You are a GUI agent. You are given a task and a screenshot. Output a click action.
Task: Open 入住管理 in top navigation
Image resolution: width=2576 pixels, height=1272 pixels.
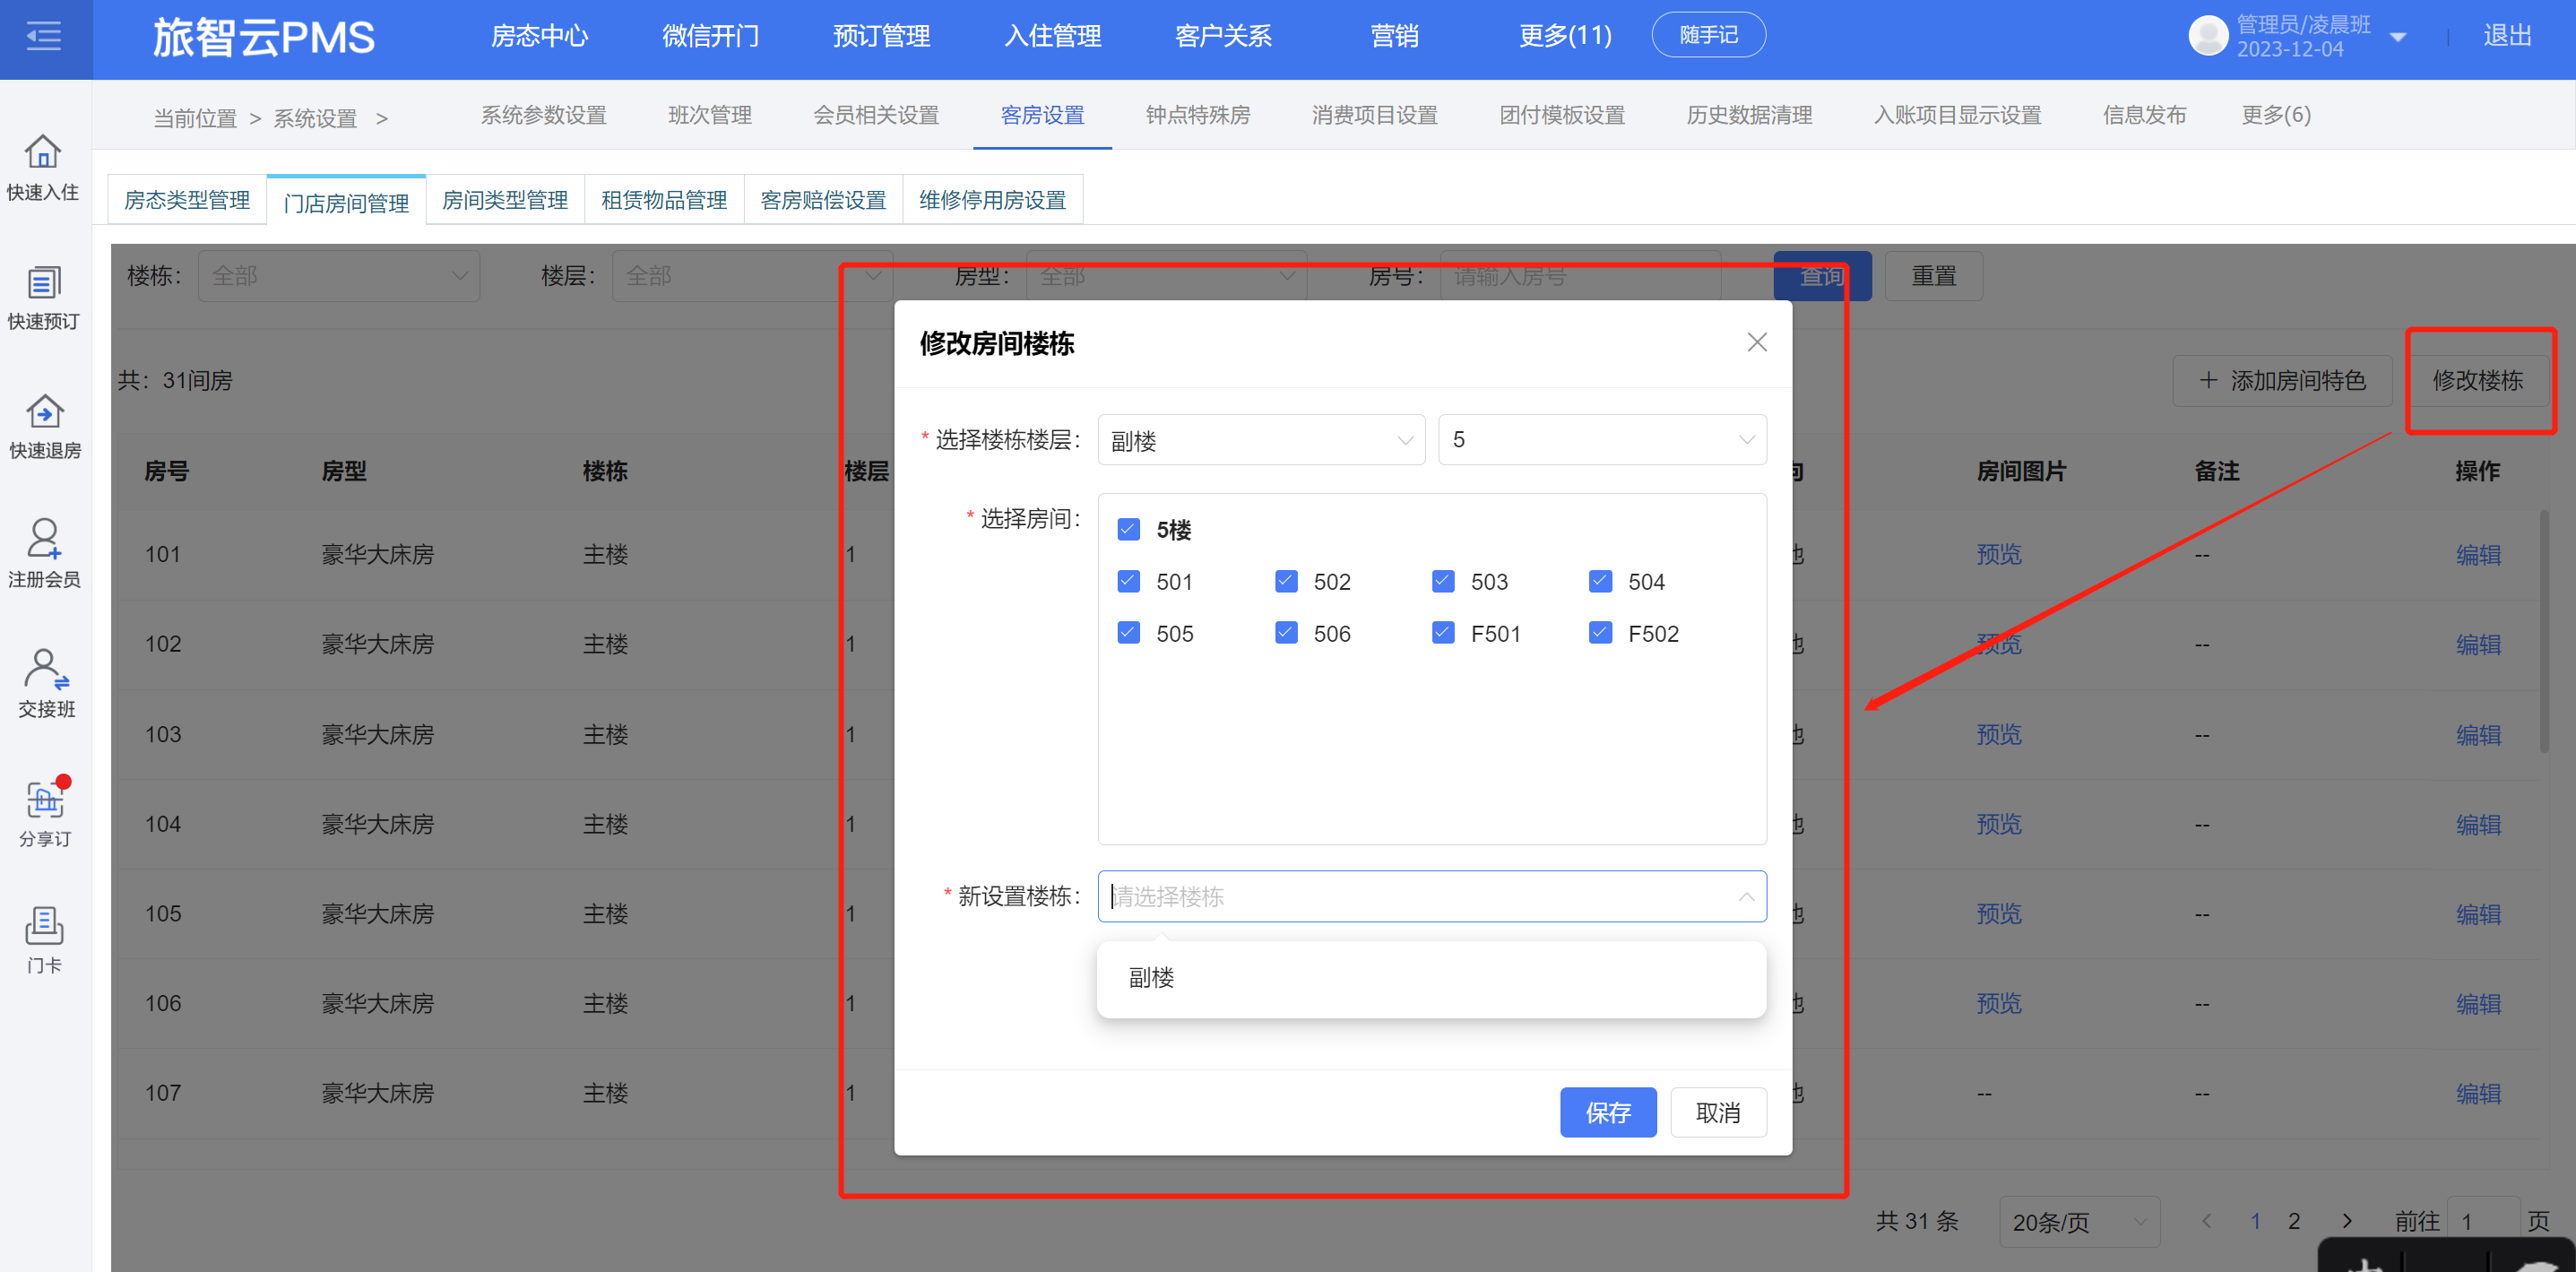coord(1053,36)
